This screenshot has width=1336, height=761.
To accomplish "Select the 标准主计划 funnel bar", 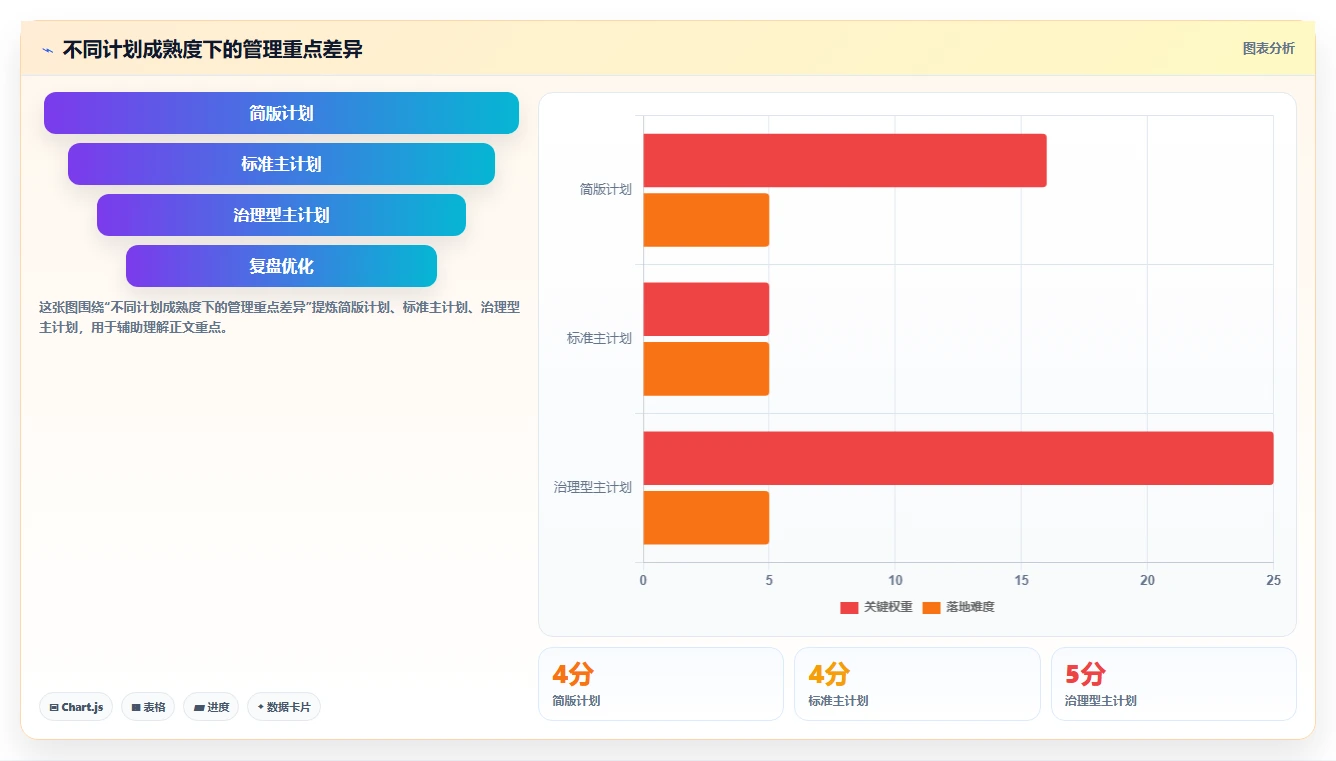I will pyautogui.click(x=281, y=164).
